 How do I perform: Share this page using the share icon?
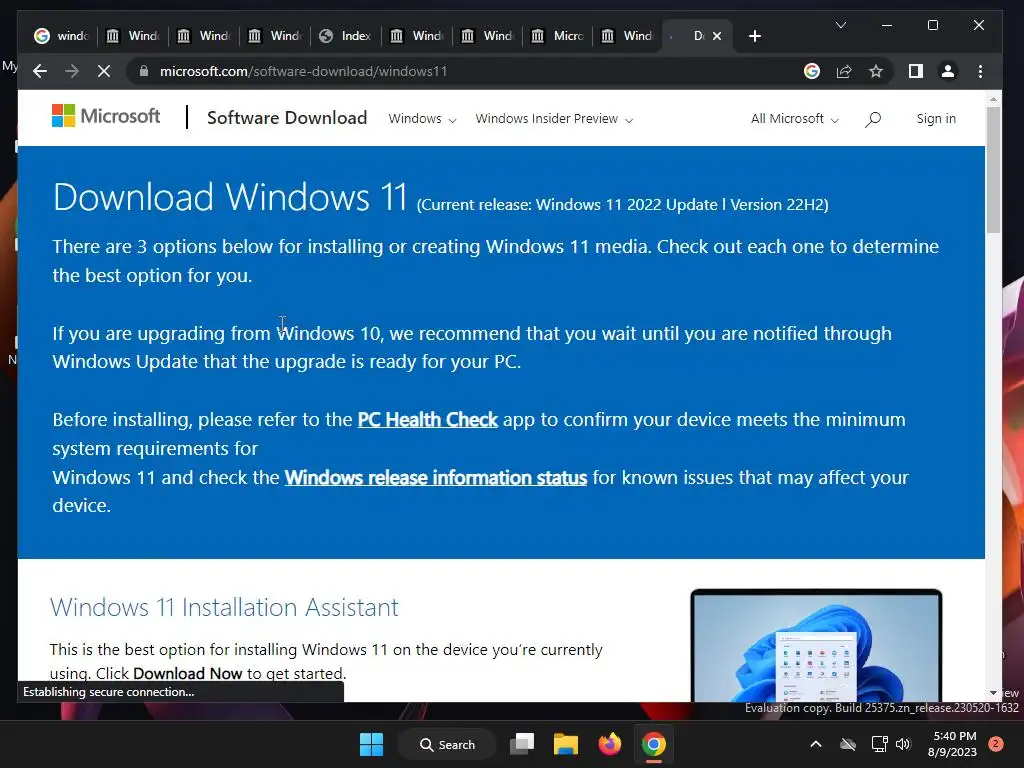[x=844, y=71]
